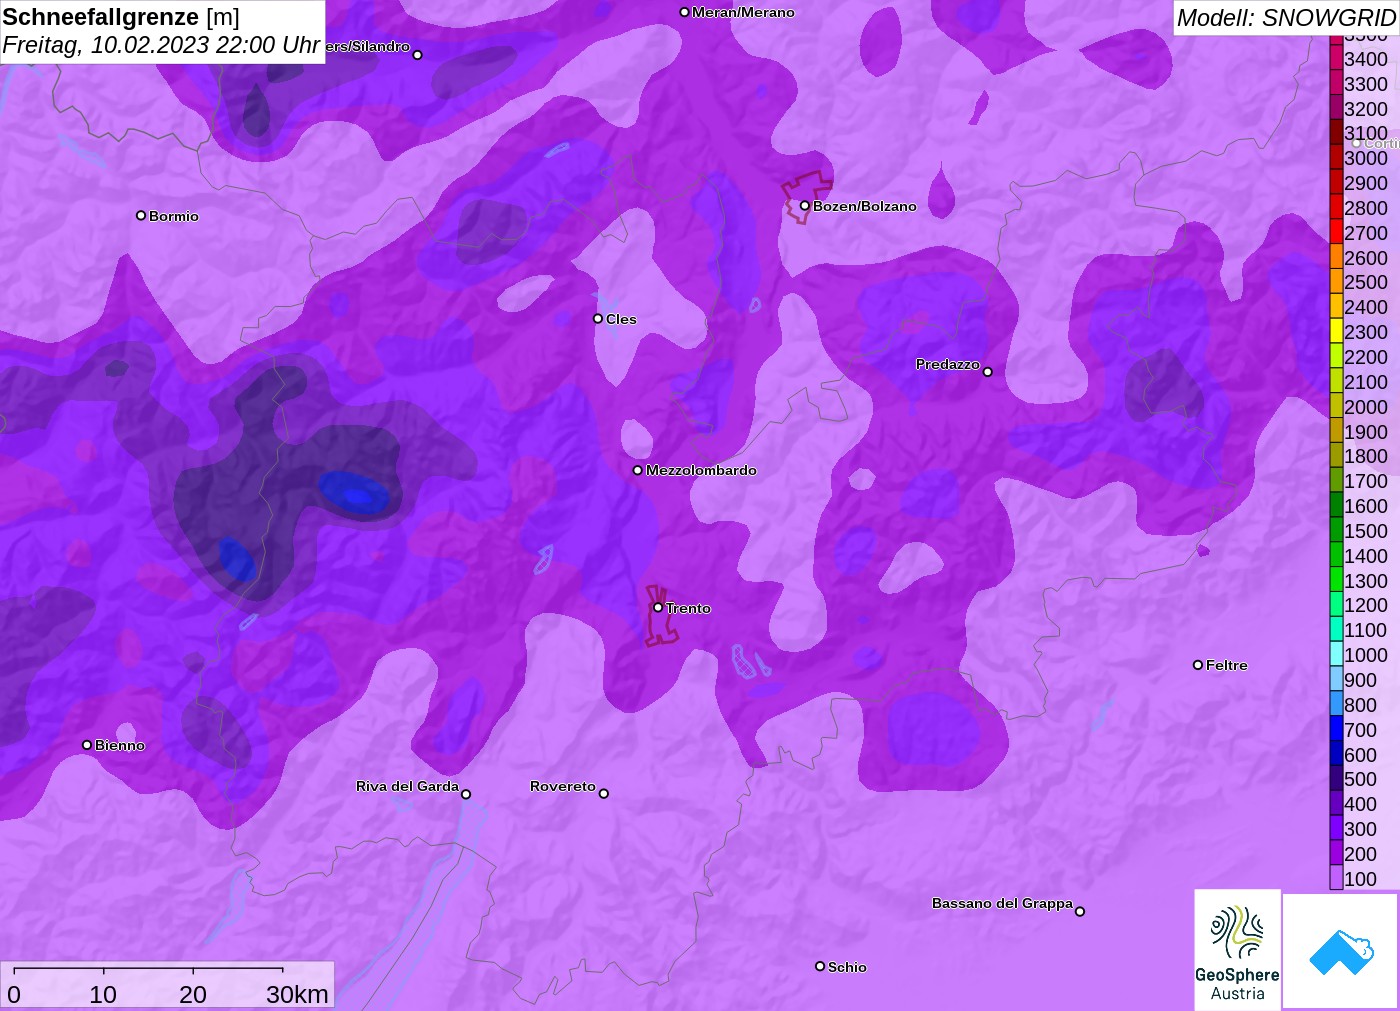Click the Silandro label near the title box

[x=367, y=46]
